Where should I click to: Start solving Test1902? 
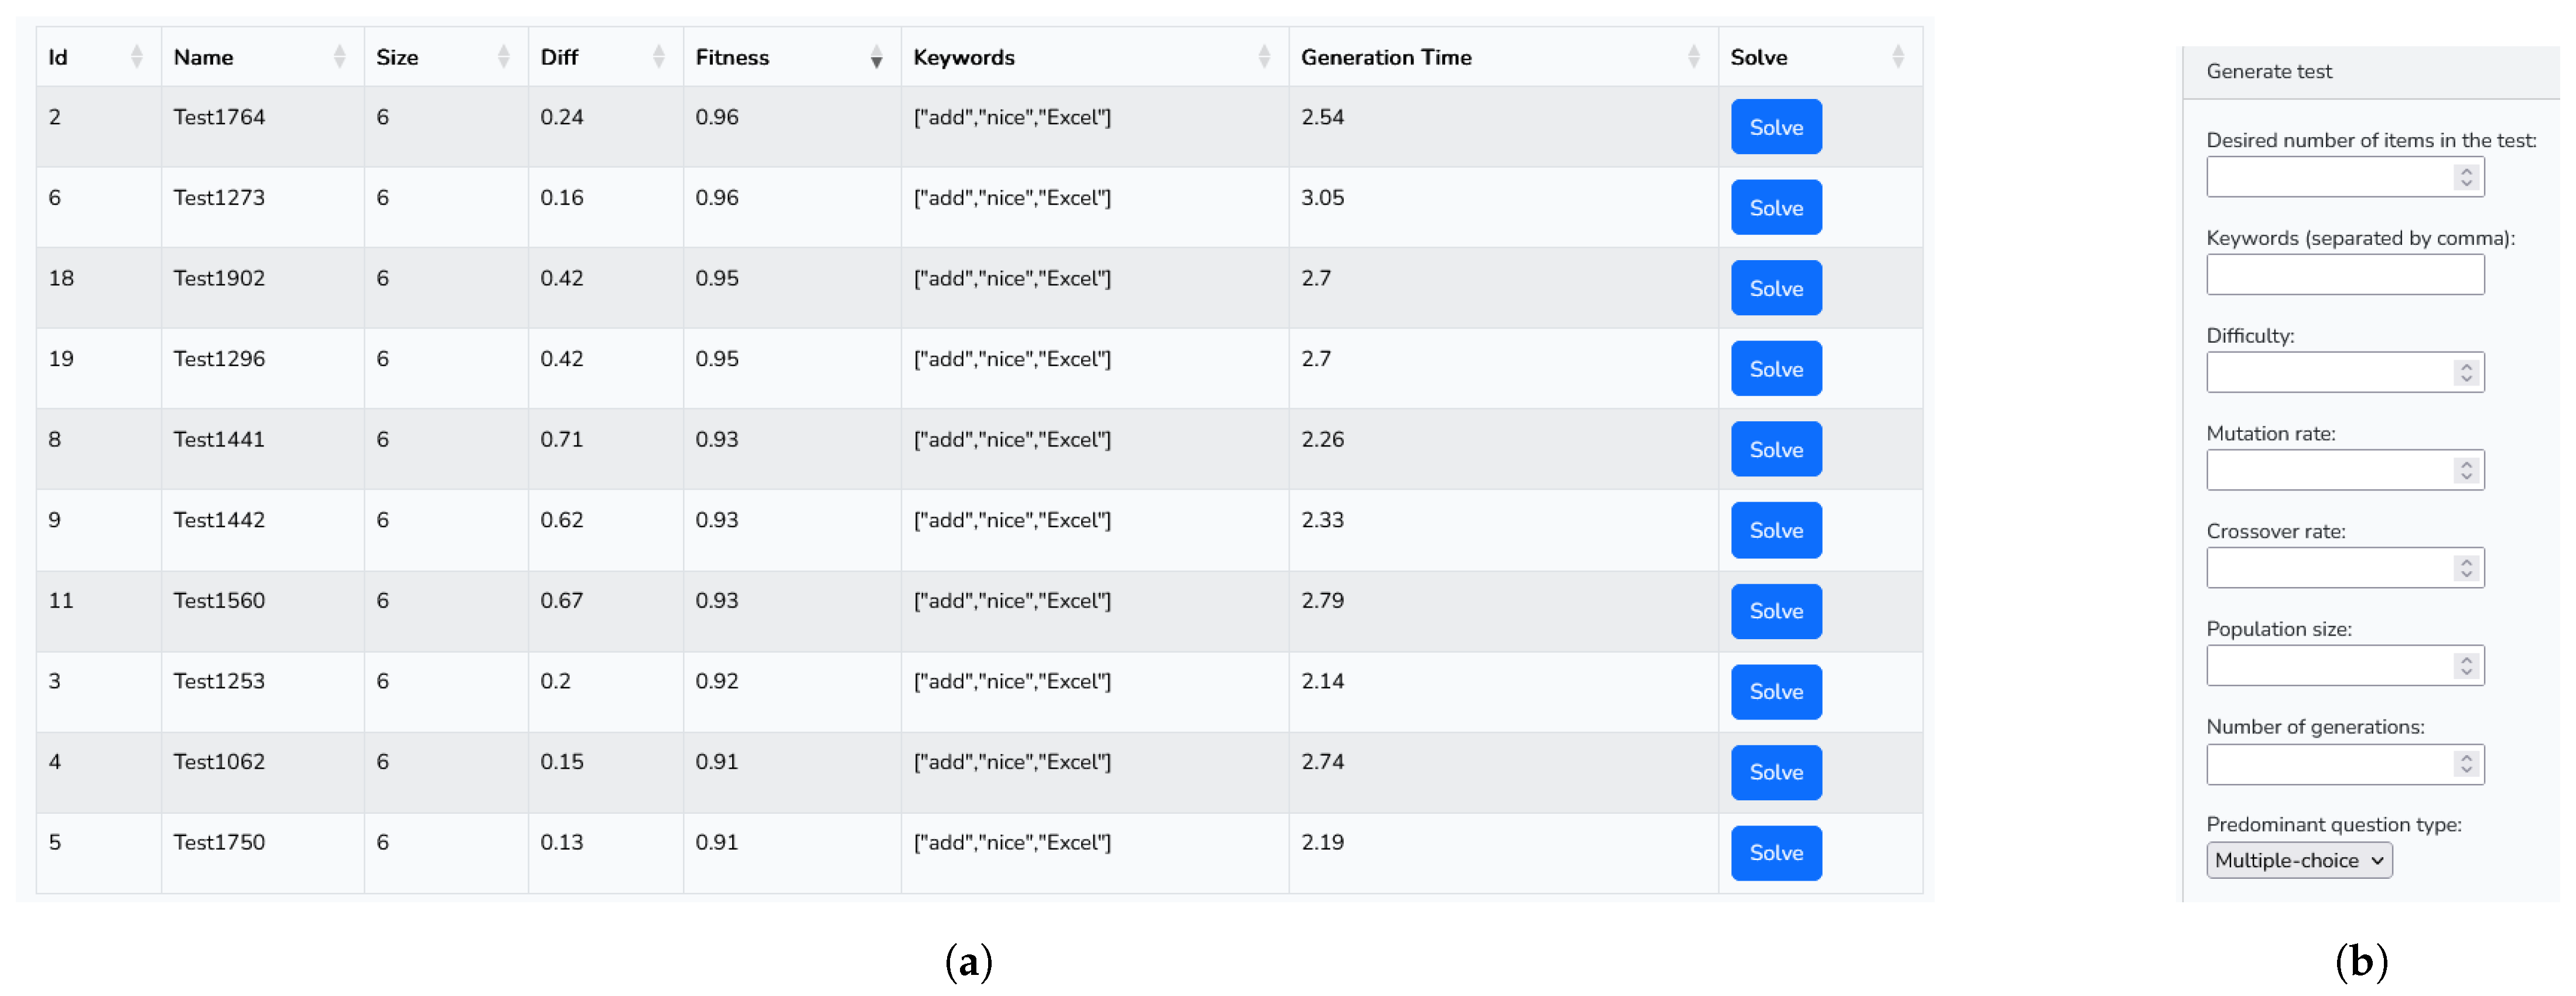pos(1776,288)
